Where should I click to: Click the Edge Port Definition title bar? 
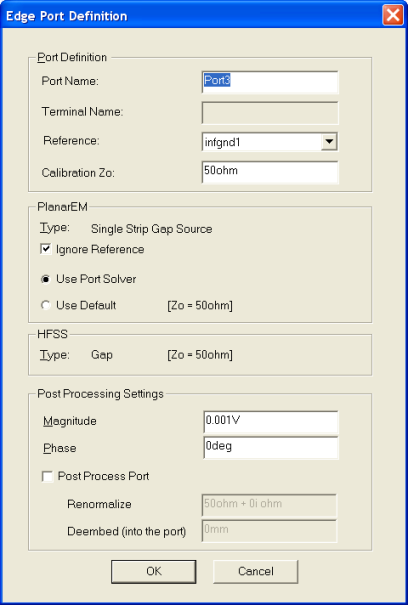[x=193, y=15]
